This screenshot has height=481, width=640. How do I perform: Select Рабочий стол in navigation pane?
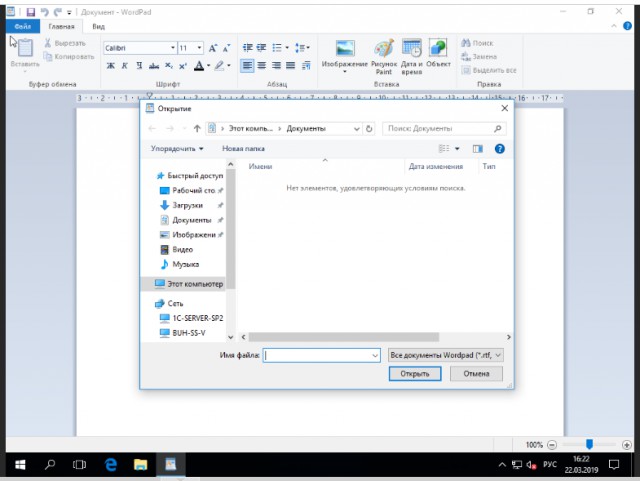point(193,191)
